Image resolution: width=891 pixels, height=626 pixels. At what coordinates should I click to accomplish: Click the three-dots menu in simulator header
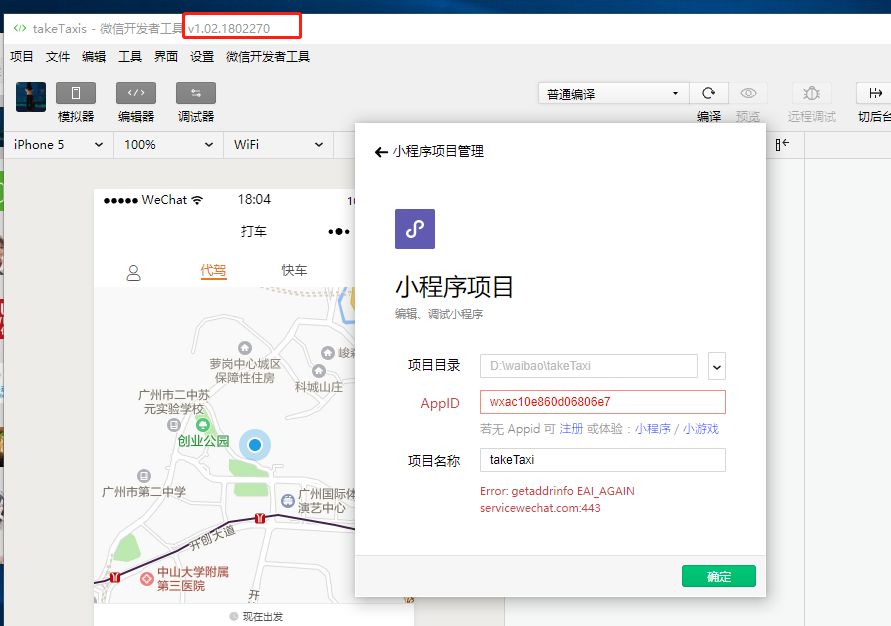pos(339,231)
